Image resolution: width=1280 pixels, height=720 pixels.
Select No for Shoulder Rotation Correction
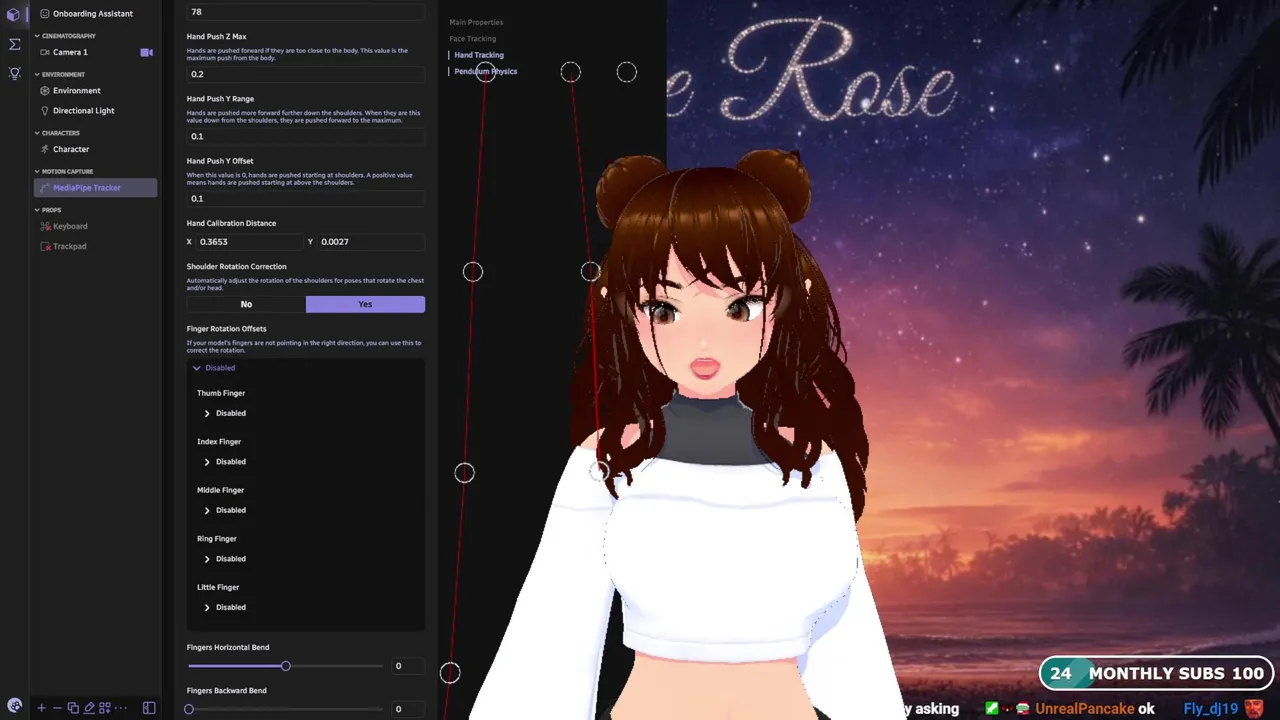click(246, 304)
